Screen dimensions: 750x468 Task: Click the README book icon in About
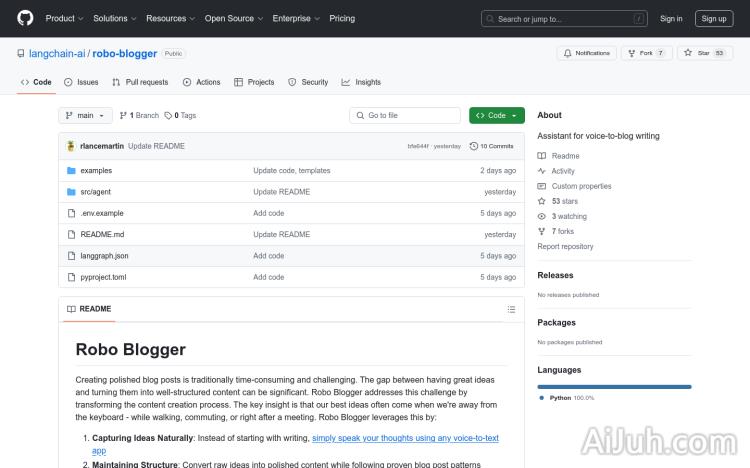tap(542, 156)
